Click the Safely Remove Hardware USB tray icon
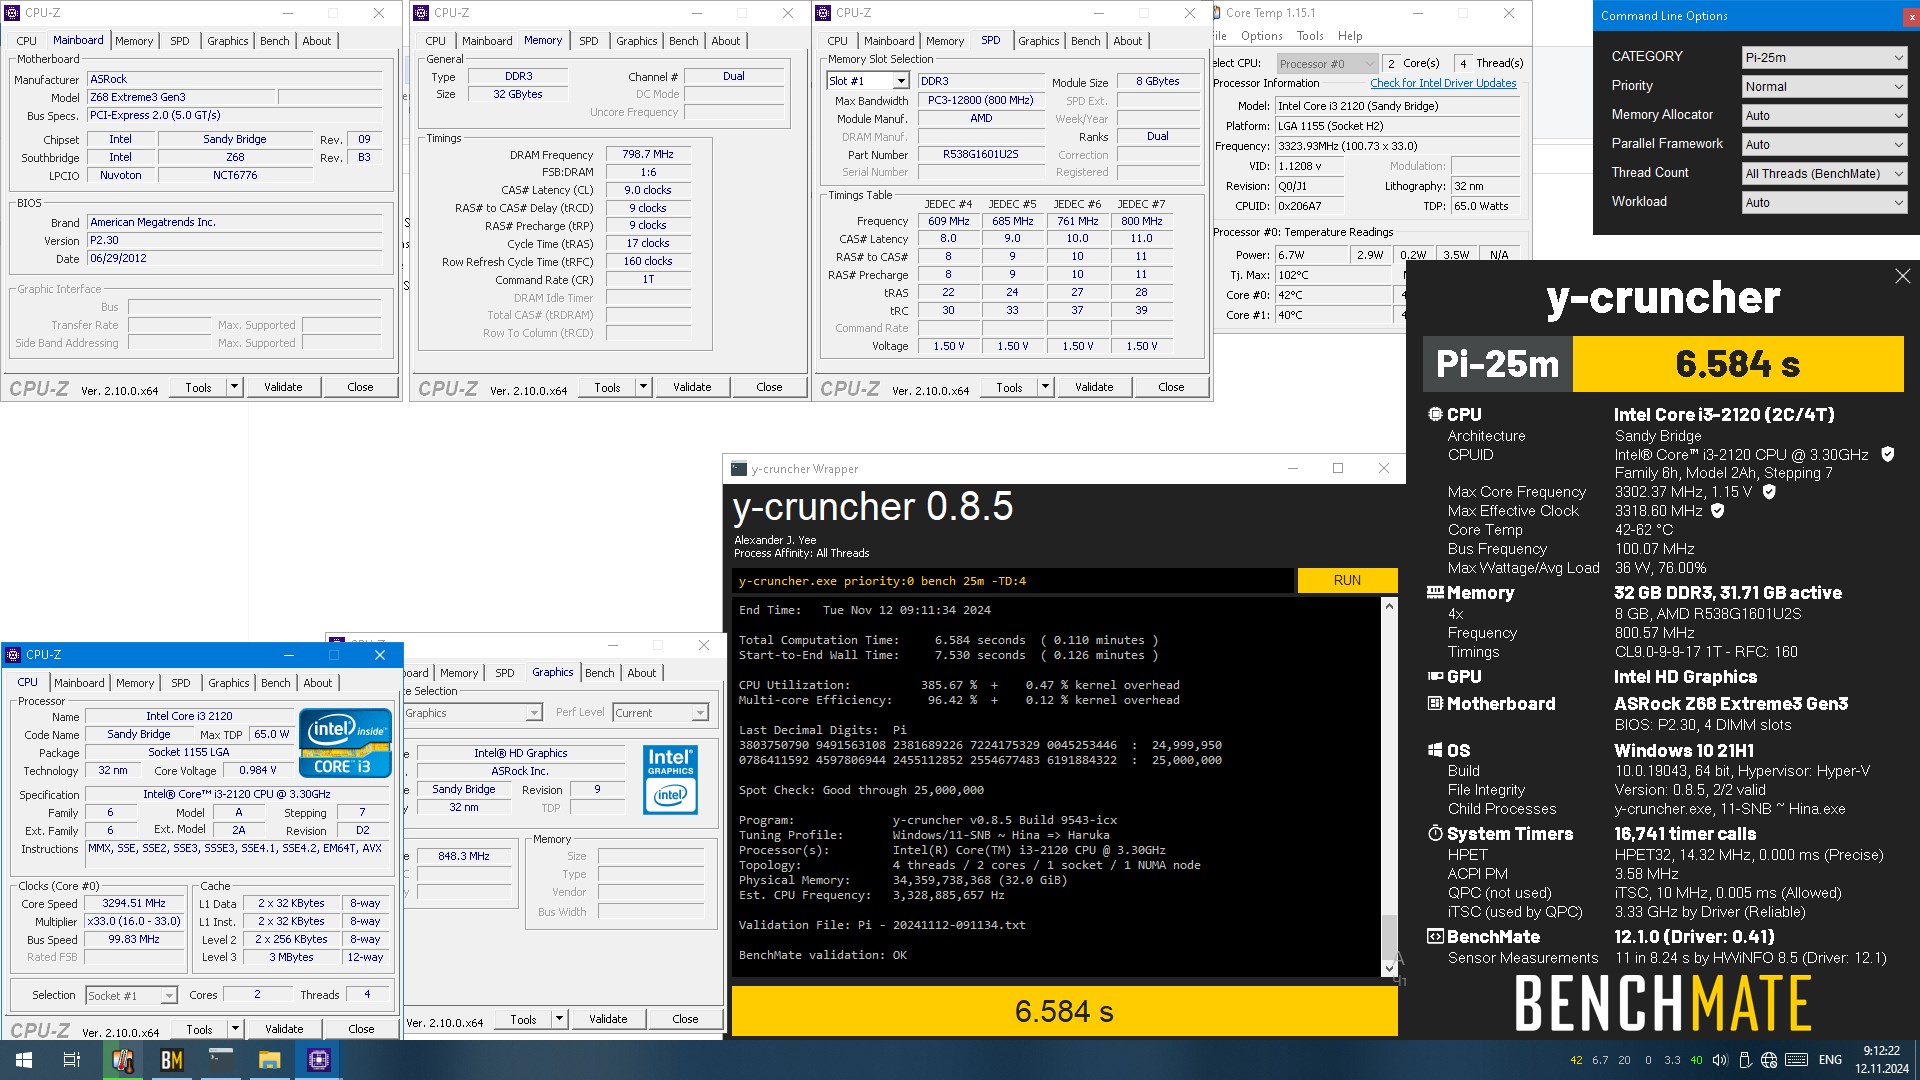Image resolution: width=1920 pixels, height=1080 pixels. pyautogui.click(x=1745, y=1060)
